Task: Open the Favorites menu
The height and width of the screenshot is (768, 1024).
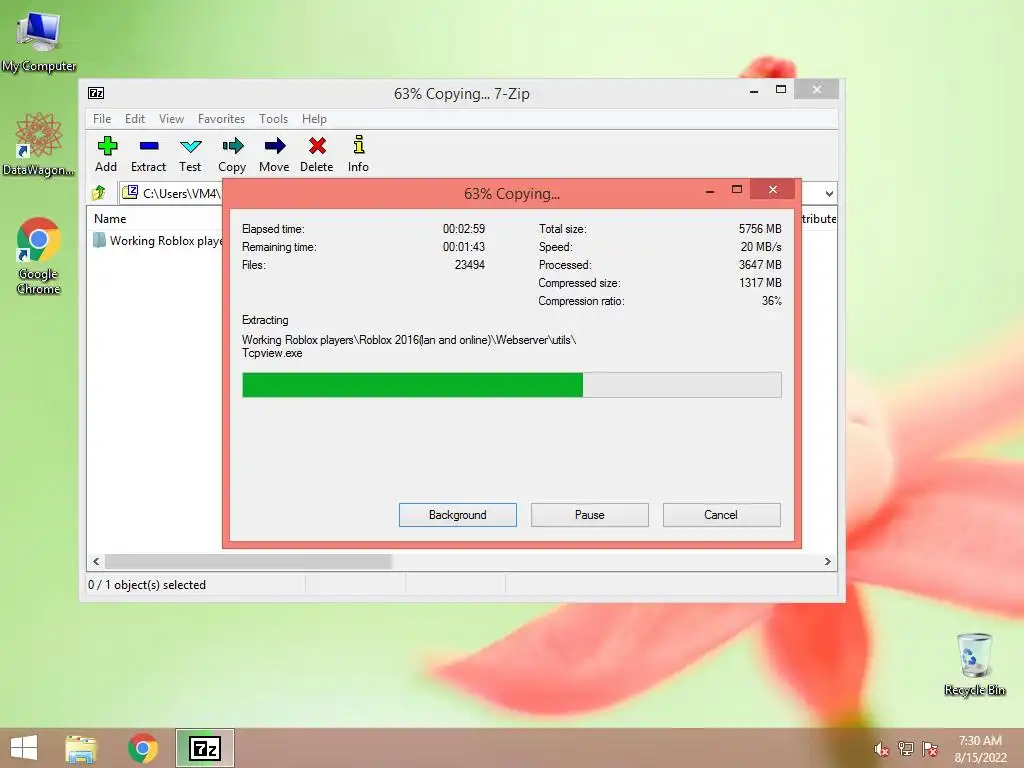Action: tap(221, 119)
